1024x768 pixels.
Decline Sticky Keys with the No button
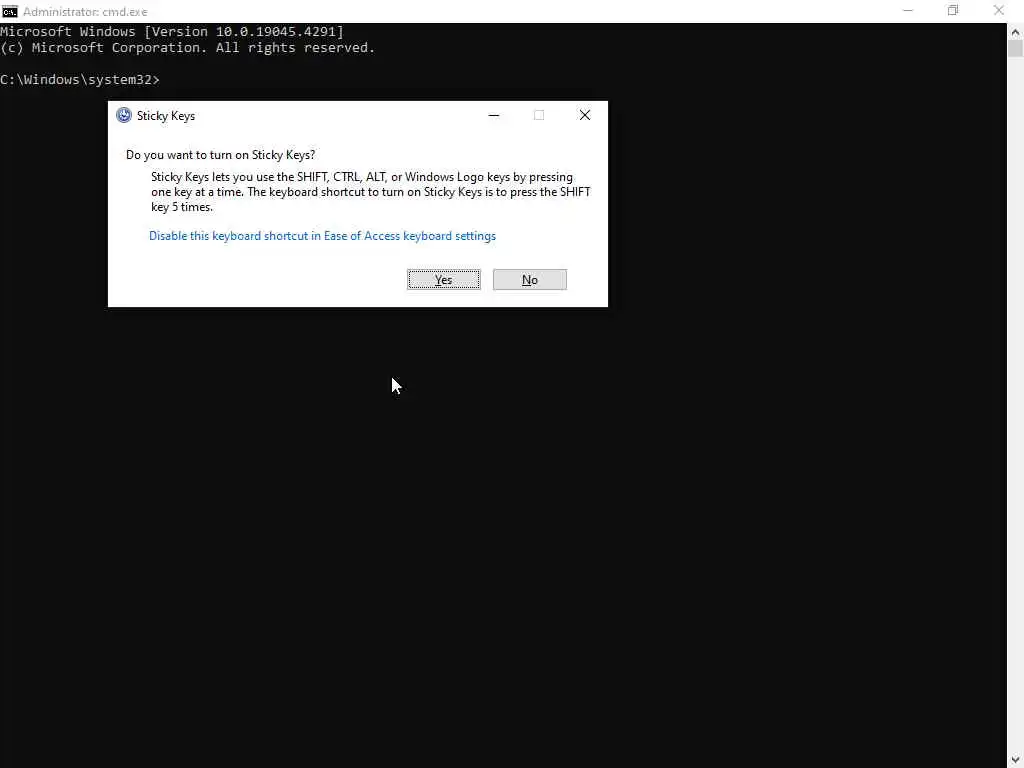[x=530, y=280]
